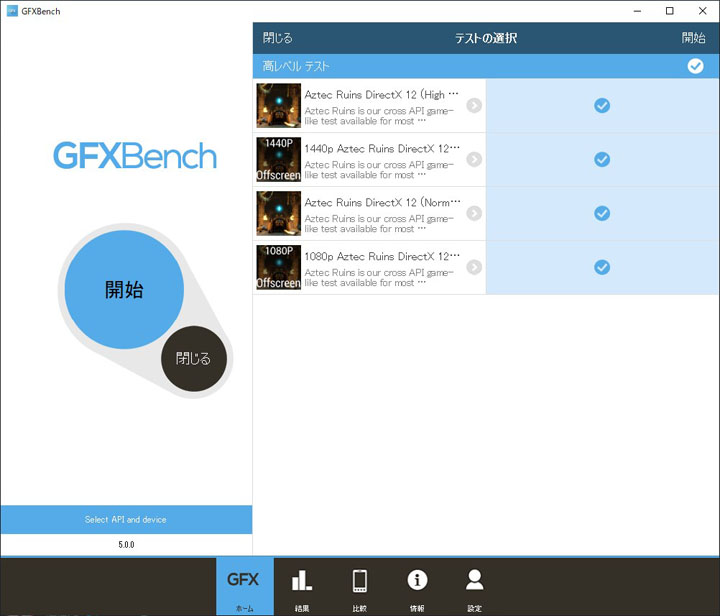Click the Aztec Ruins (Normal) thumbnail image
Screen dimensions: 720x616
click(279, 213)
